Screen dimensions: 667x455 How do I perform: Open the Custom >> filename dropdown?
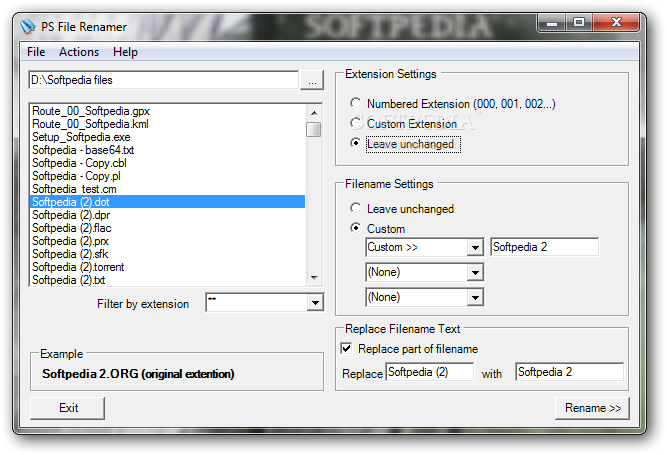coord(475,247)
